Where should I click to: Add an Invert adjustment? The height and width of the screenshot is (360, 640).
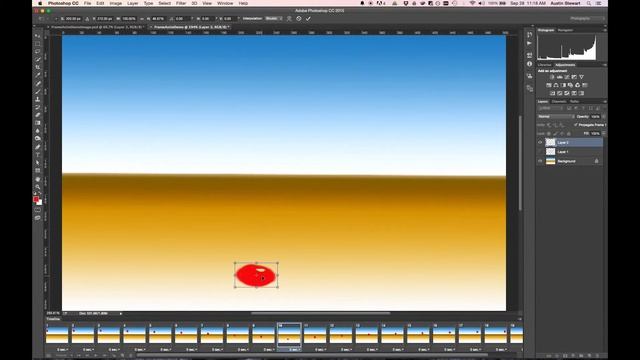point(552,93)
